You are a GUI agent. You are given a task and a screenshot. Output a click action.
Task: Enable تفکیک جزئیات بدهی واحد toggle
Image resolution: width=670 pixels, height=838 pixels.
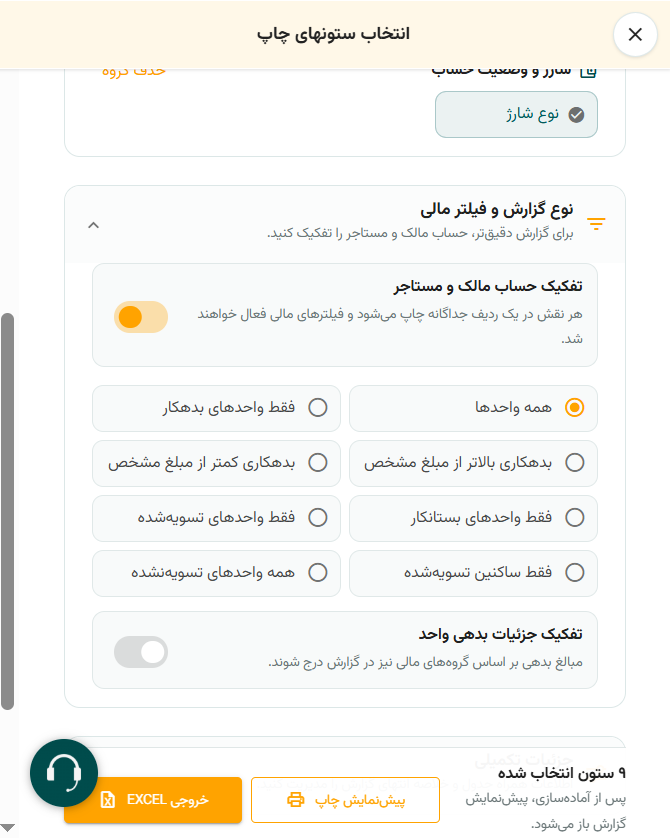(x=141, y=651)
